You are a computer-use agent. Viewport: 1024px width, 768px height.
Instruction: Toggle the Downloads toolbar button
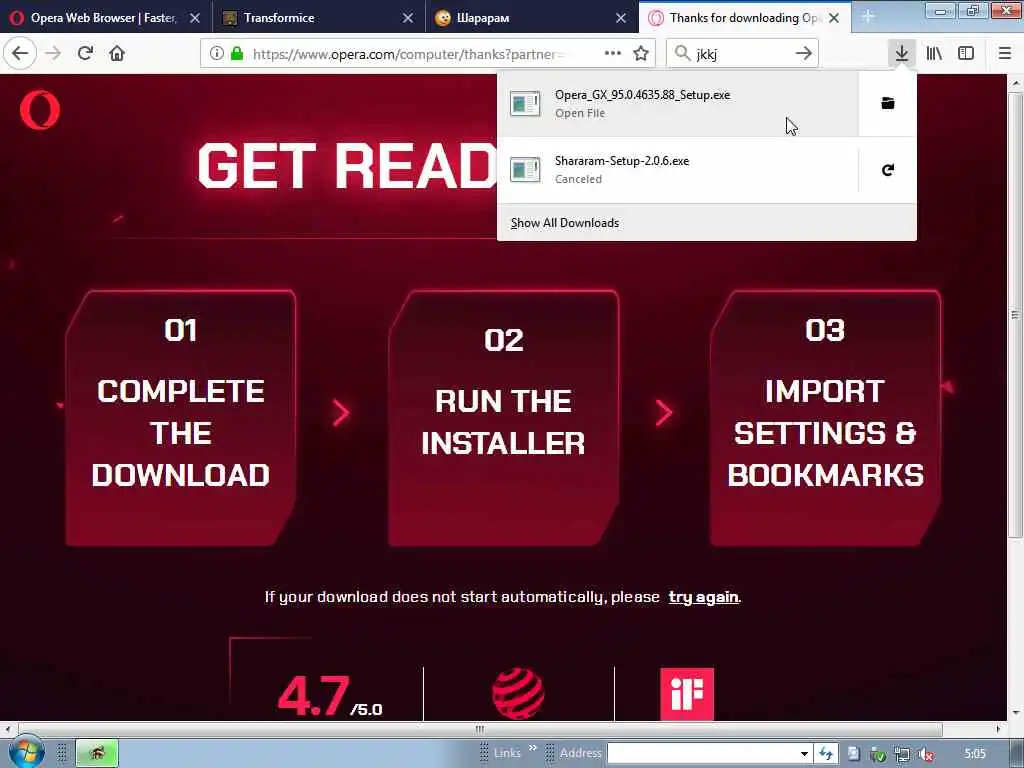click(x=902, y=54)
